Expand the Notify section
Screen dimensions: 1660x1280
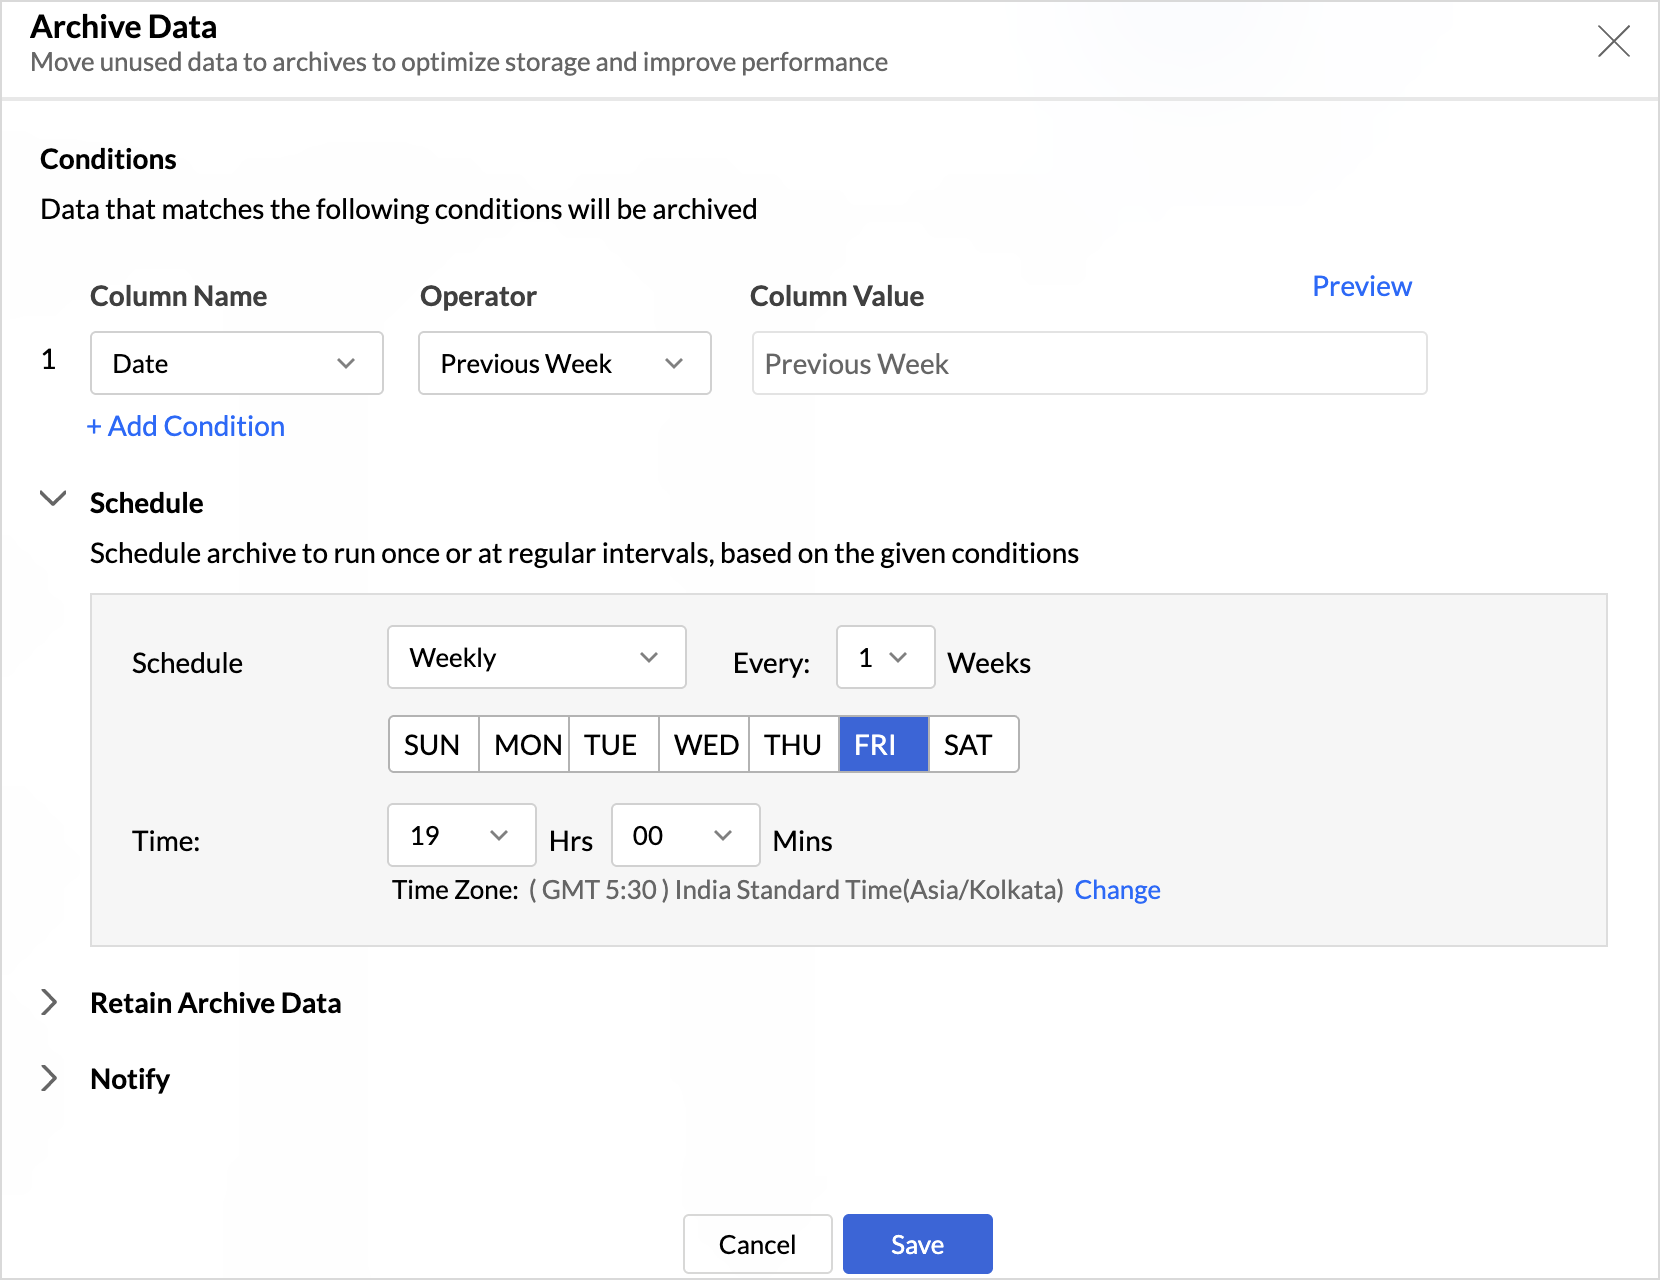pos(49,1078)
